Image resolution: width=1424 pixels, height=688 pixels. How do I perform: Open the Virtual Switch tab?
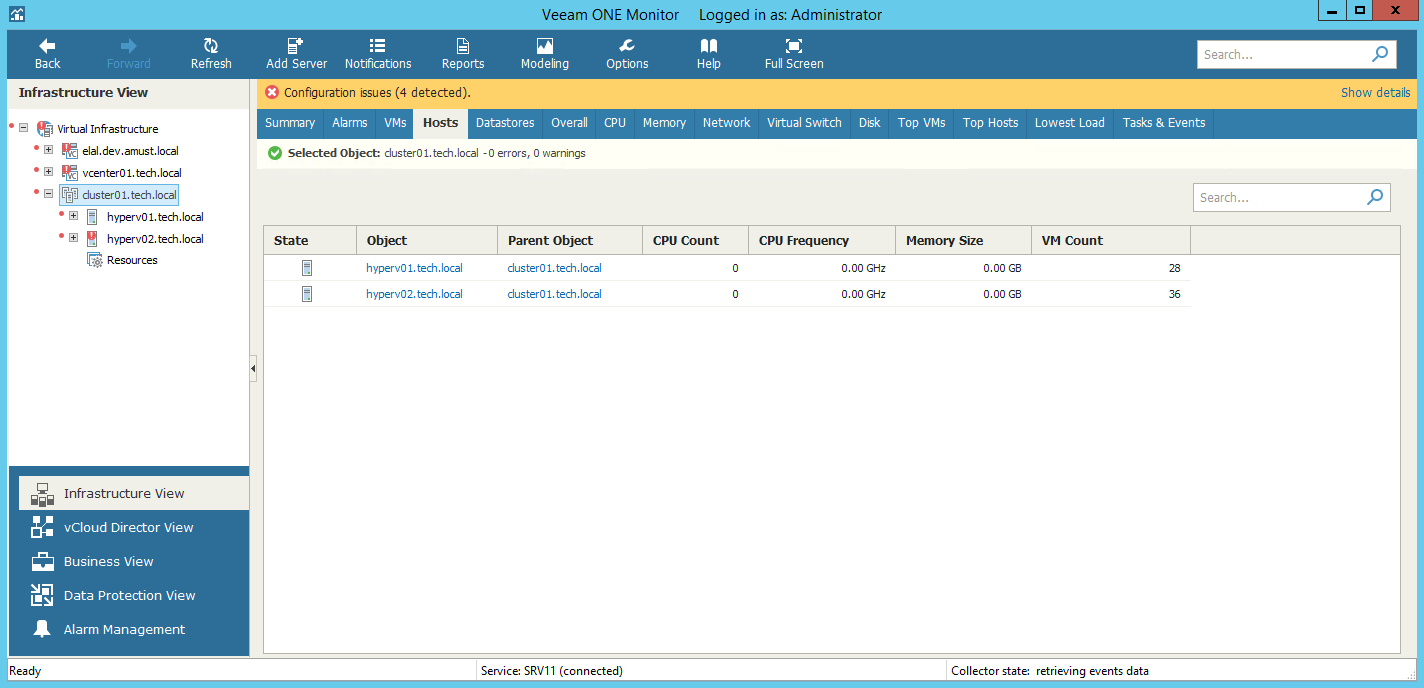[805, 123]
